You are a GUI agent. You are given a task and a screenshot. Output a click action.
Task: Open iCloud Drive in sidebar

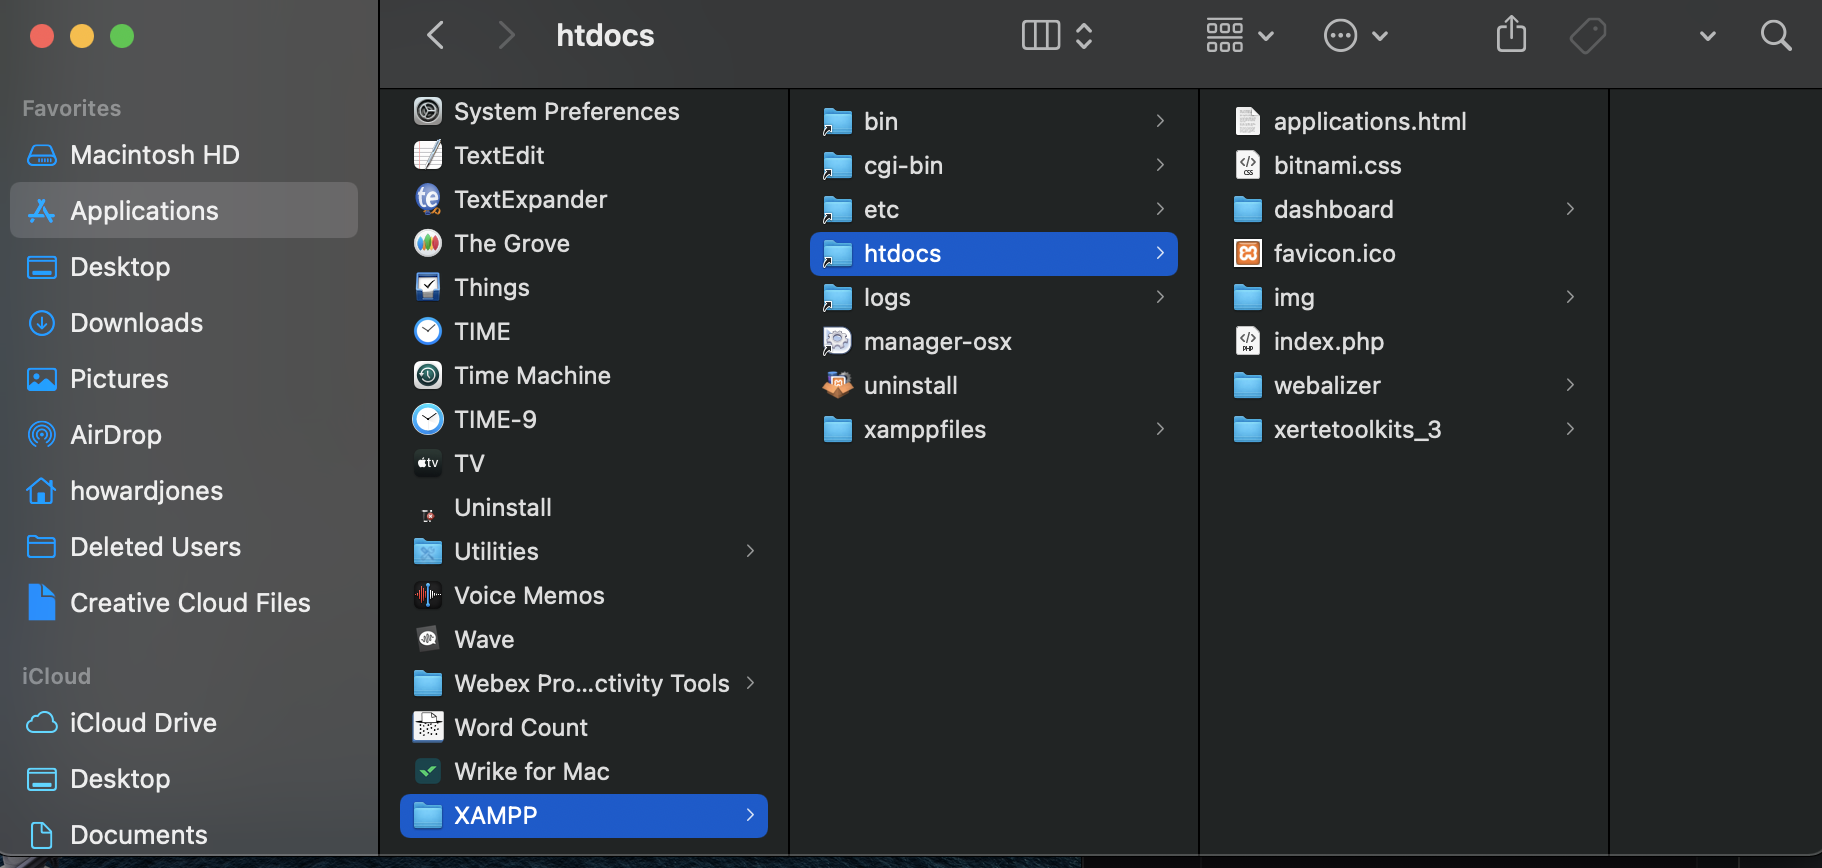tap(184, 723)
